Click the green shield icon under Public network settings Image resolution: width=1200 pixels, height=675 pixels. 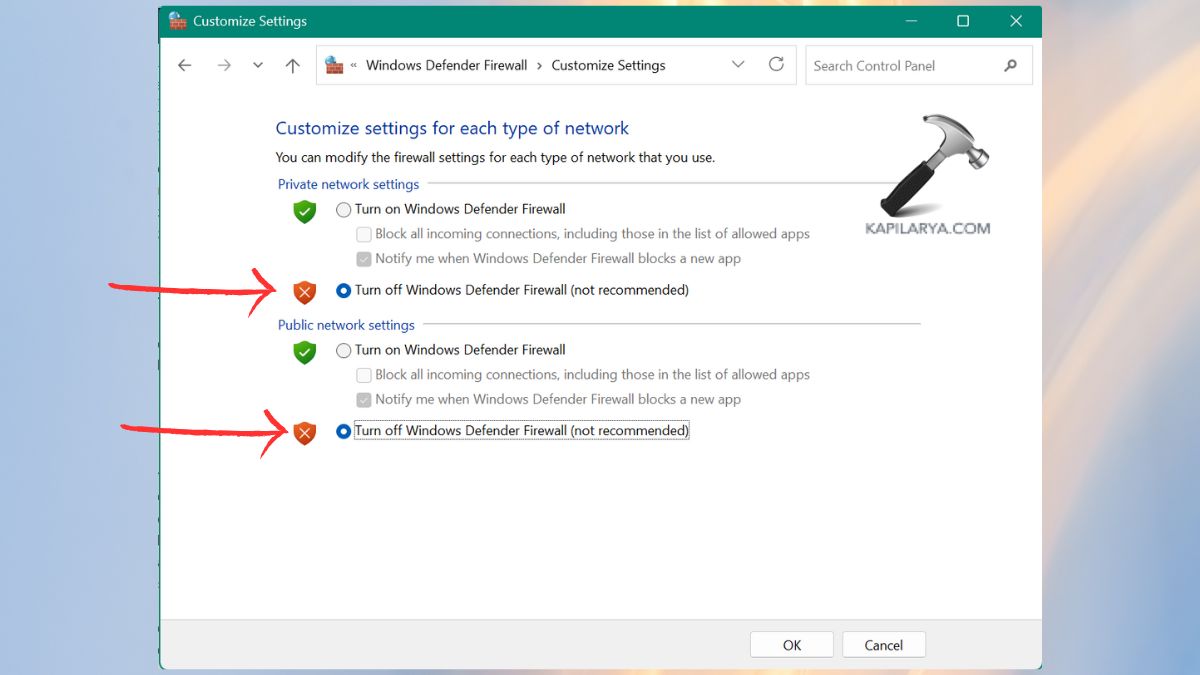point(304,353)
